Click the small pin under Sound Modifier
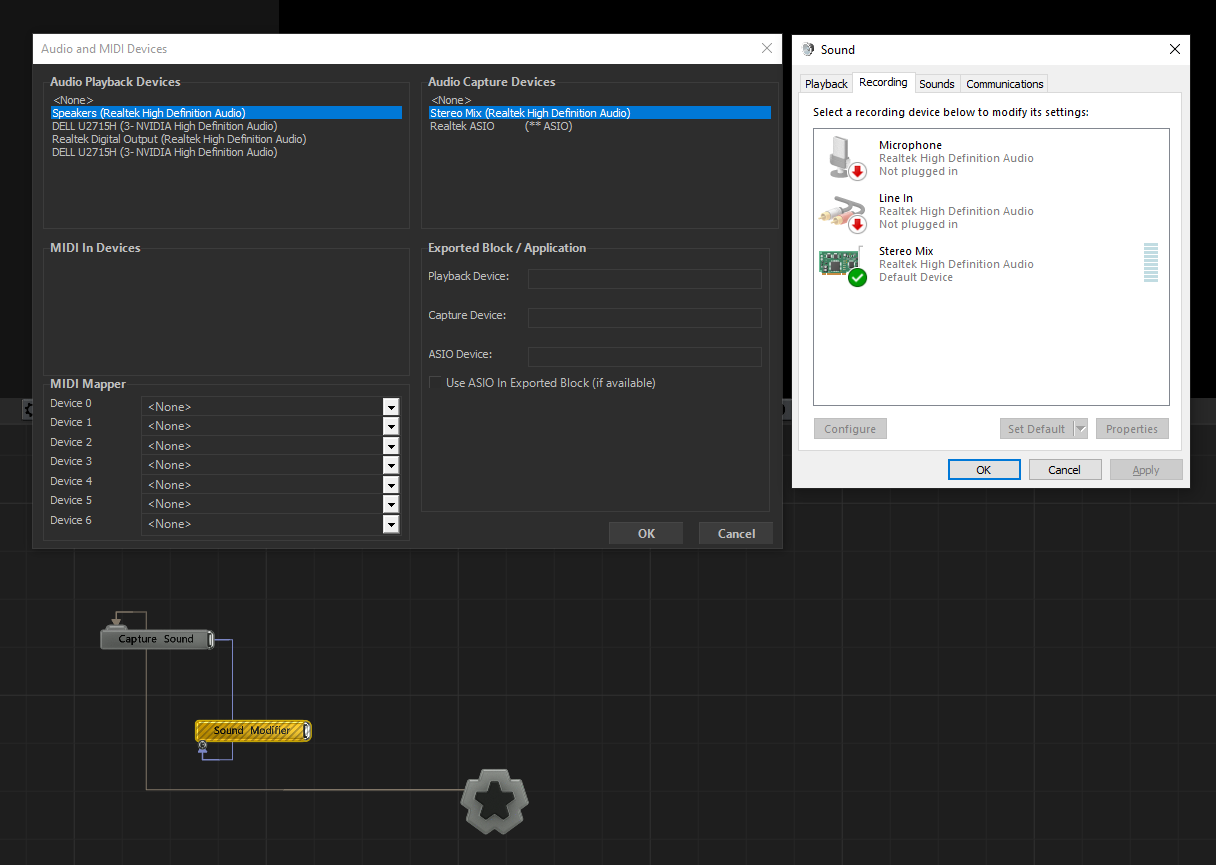Viewport: 1216px width, 865px height. (203, 747)
